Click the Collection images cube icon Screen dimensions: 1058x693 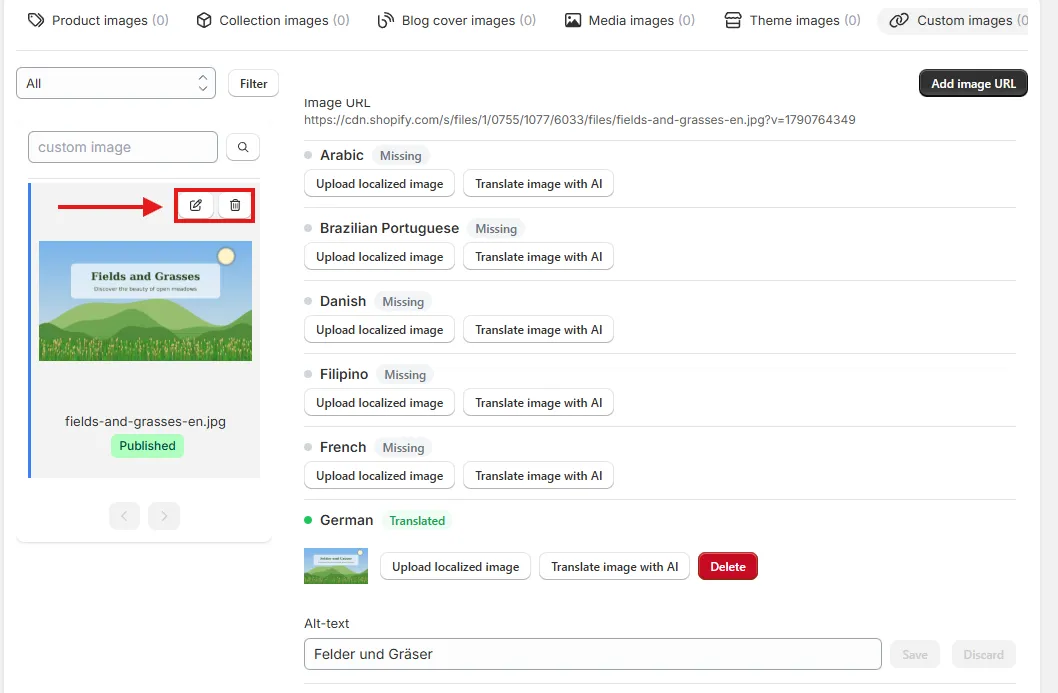[x=204, y=20]
